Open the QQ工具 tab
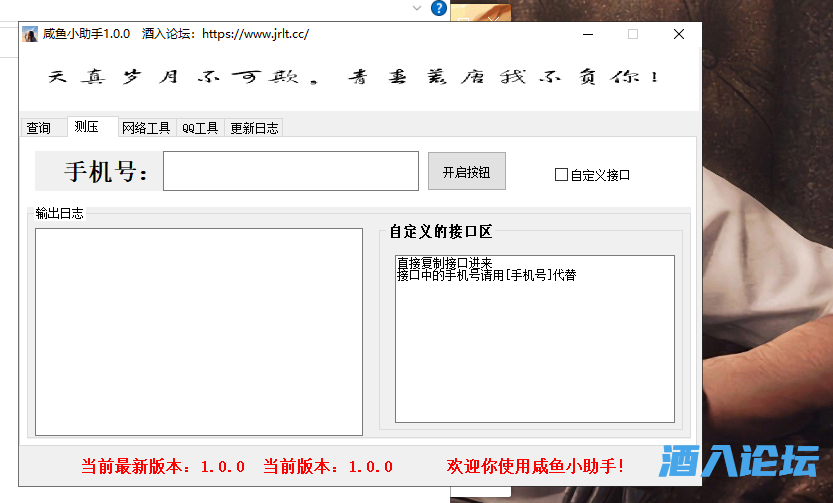Screen dimensions: 833x503 pyautogui.click(x=200, y=128)
